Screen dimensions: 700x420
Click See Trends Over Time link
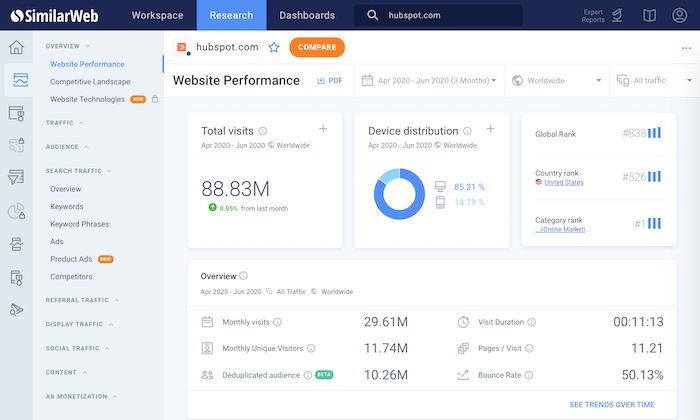612,404
